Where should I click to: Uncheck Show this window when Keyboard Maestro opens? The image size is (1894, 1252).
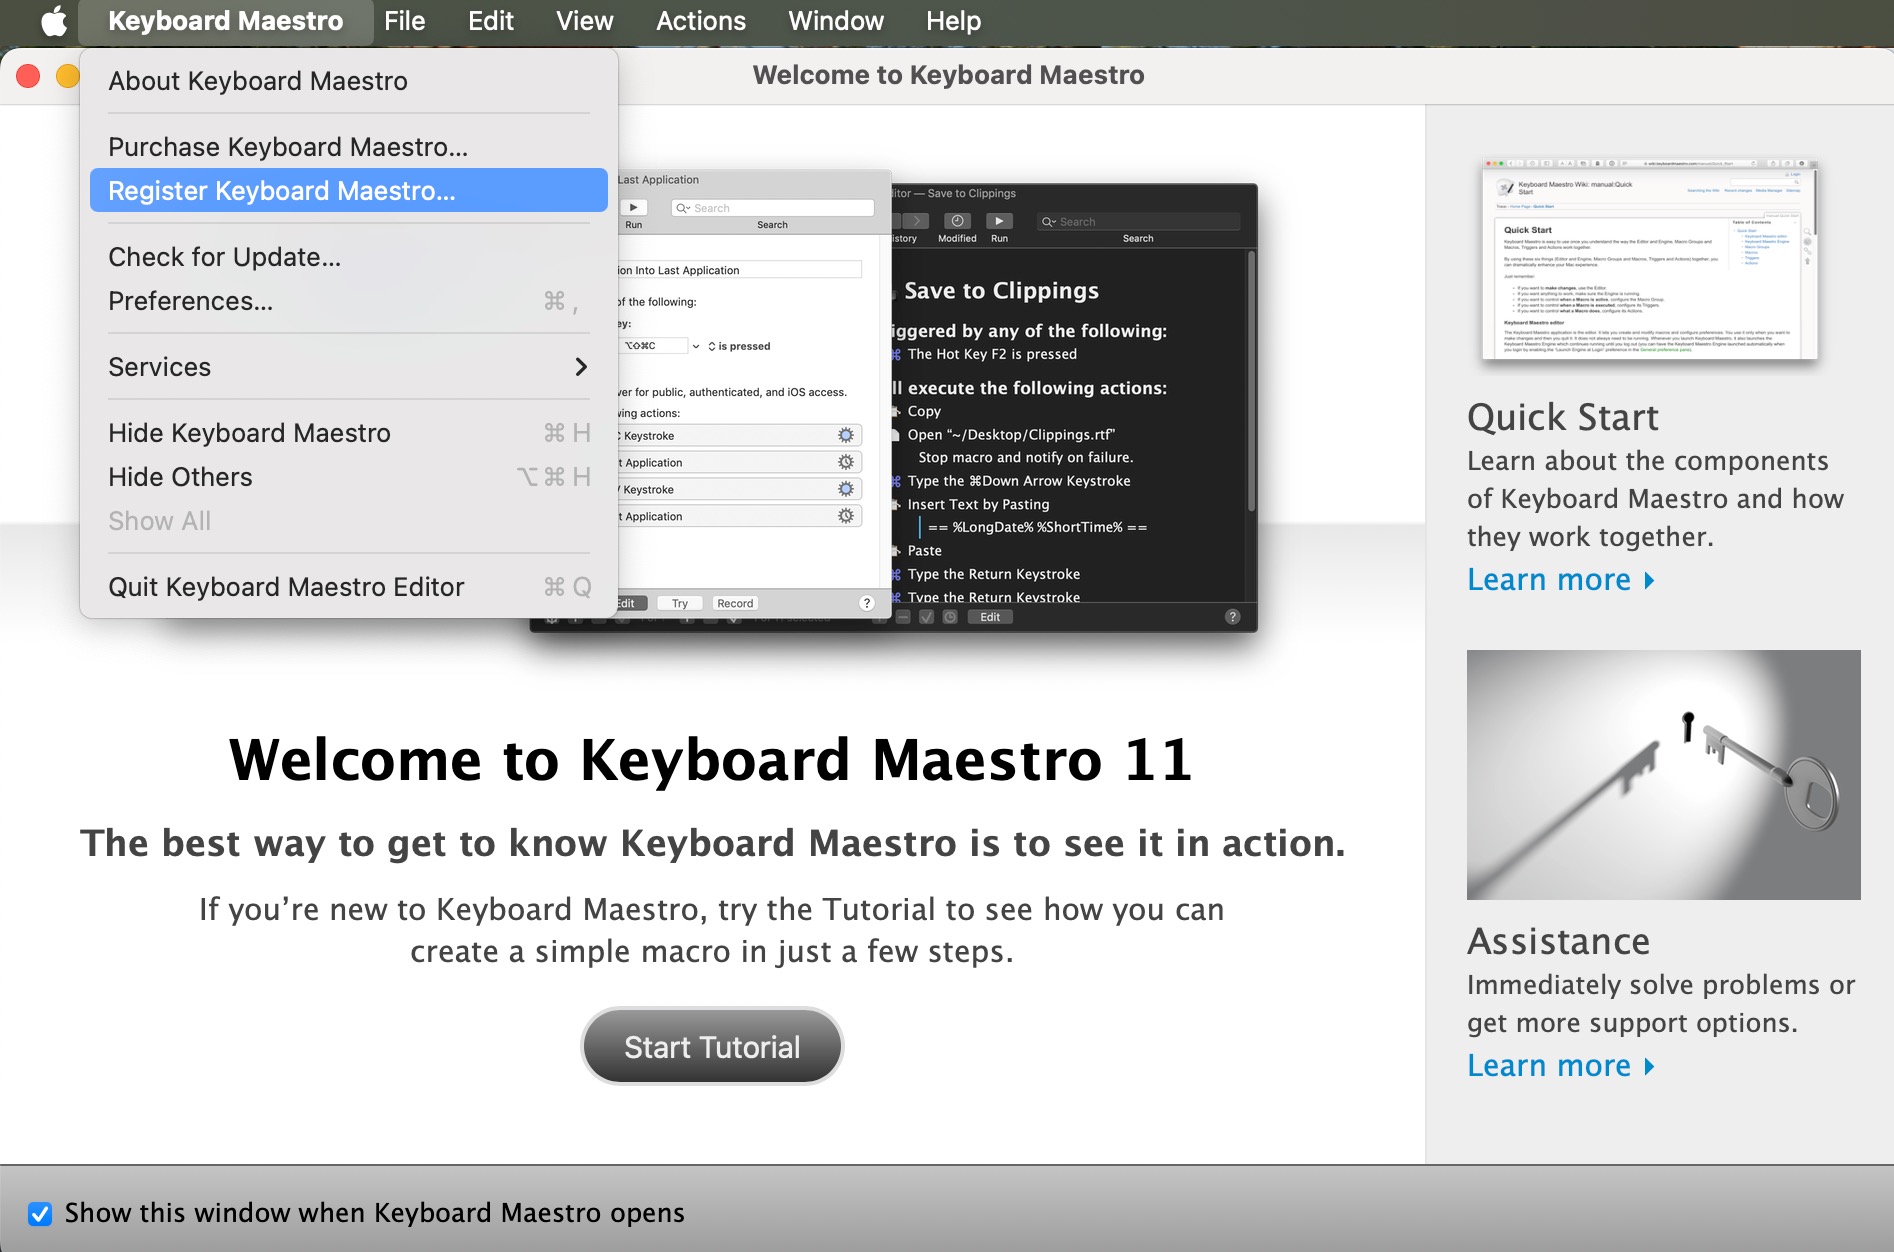(x=40, y=1214)
